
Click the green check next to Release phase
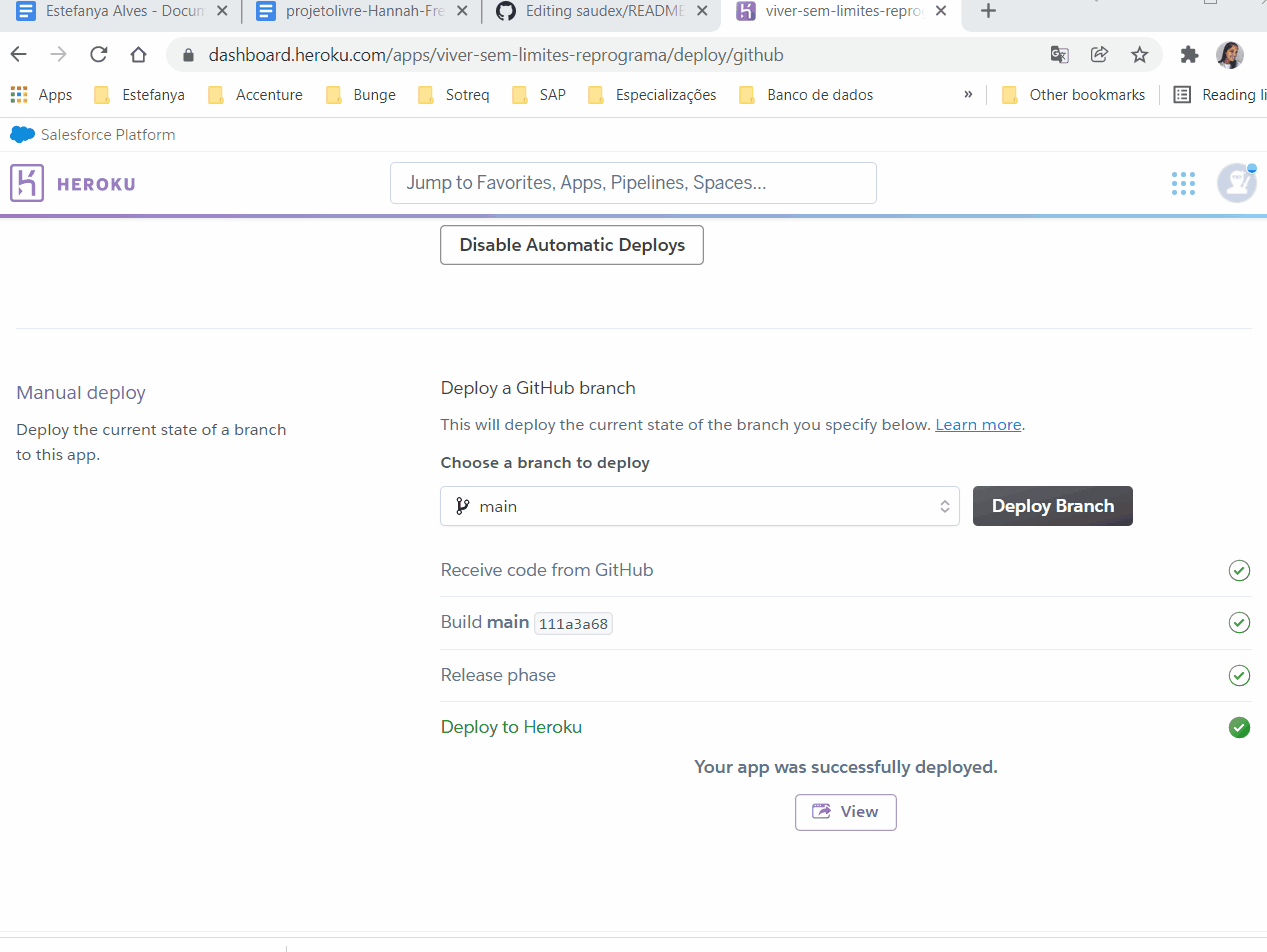click(1239, 676)
